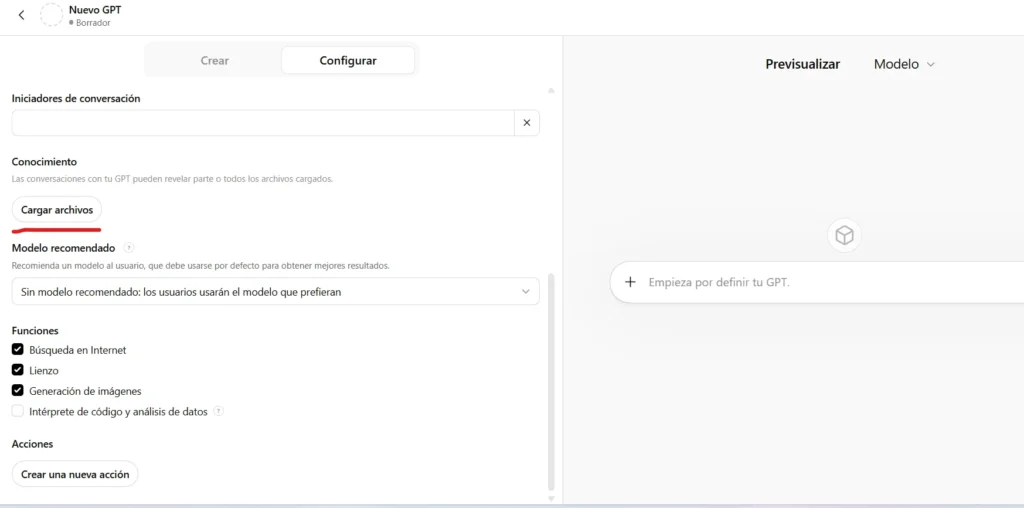Expand the recommended model combo box
The image size is (1024, 508).
(275, 291)
